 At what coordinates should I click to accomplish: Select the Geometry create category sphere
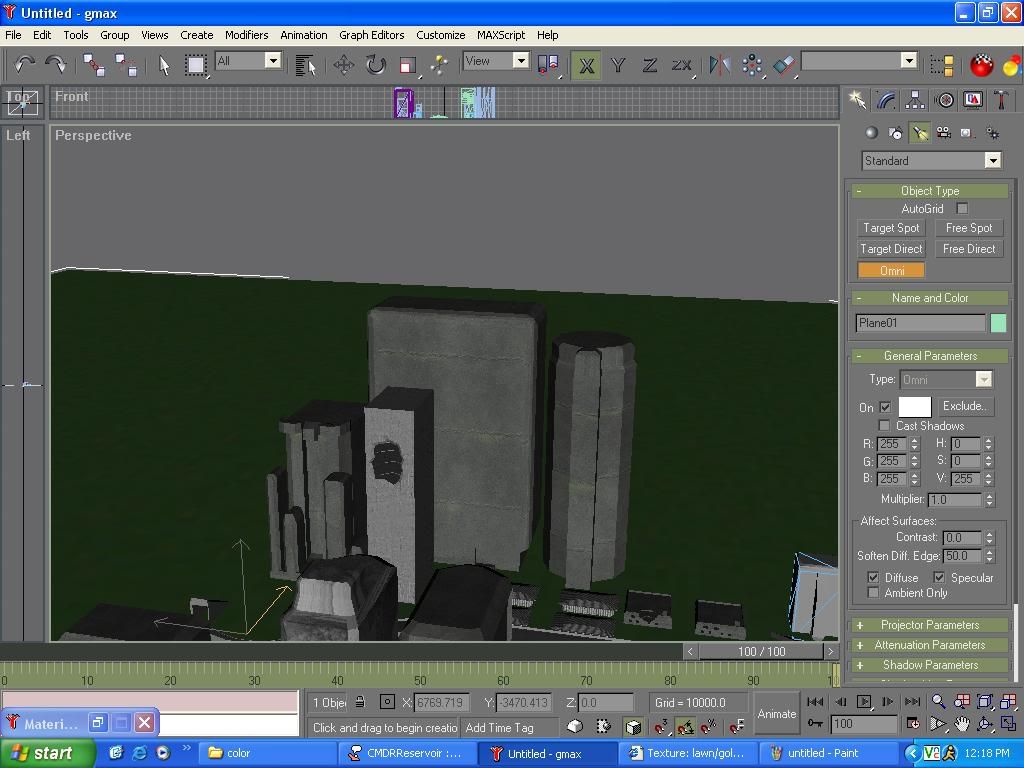pos(871,133)
